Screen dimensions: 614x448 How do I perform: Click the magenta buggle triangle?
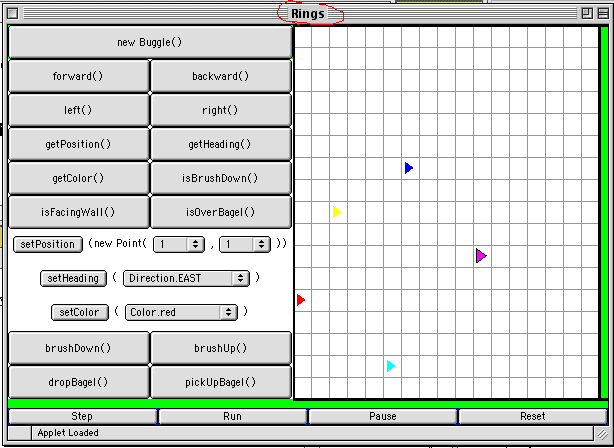tap(481, 256)
